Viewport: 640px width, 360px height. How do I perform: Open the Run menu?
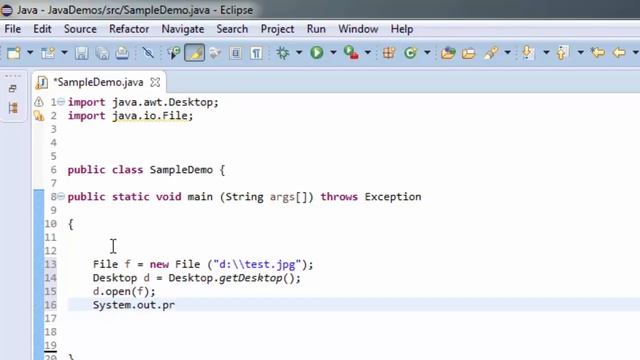pos(316,29)
